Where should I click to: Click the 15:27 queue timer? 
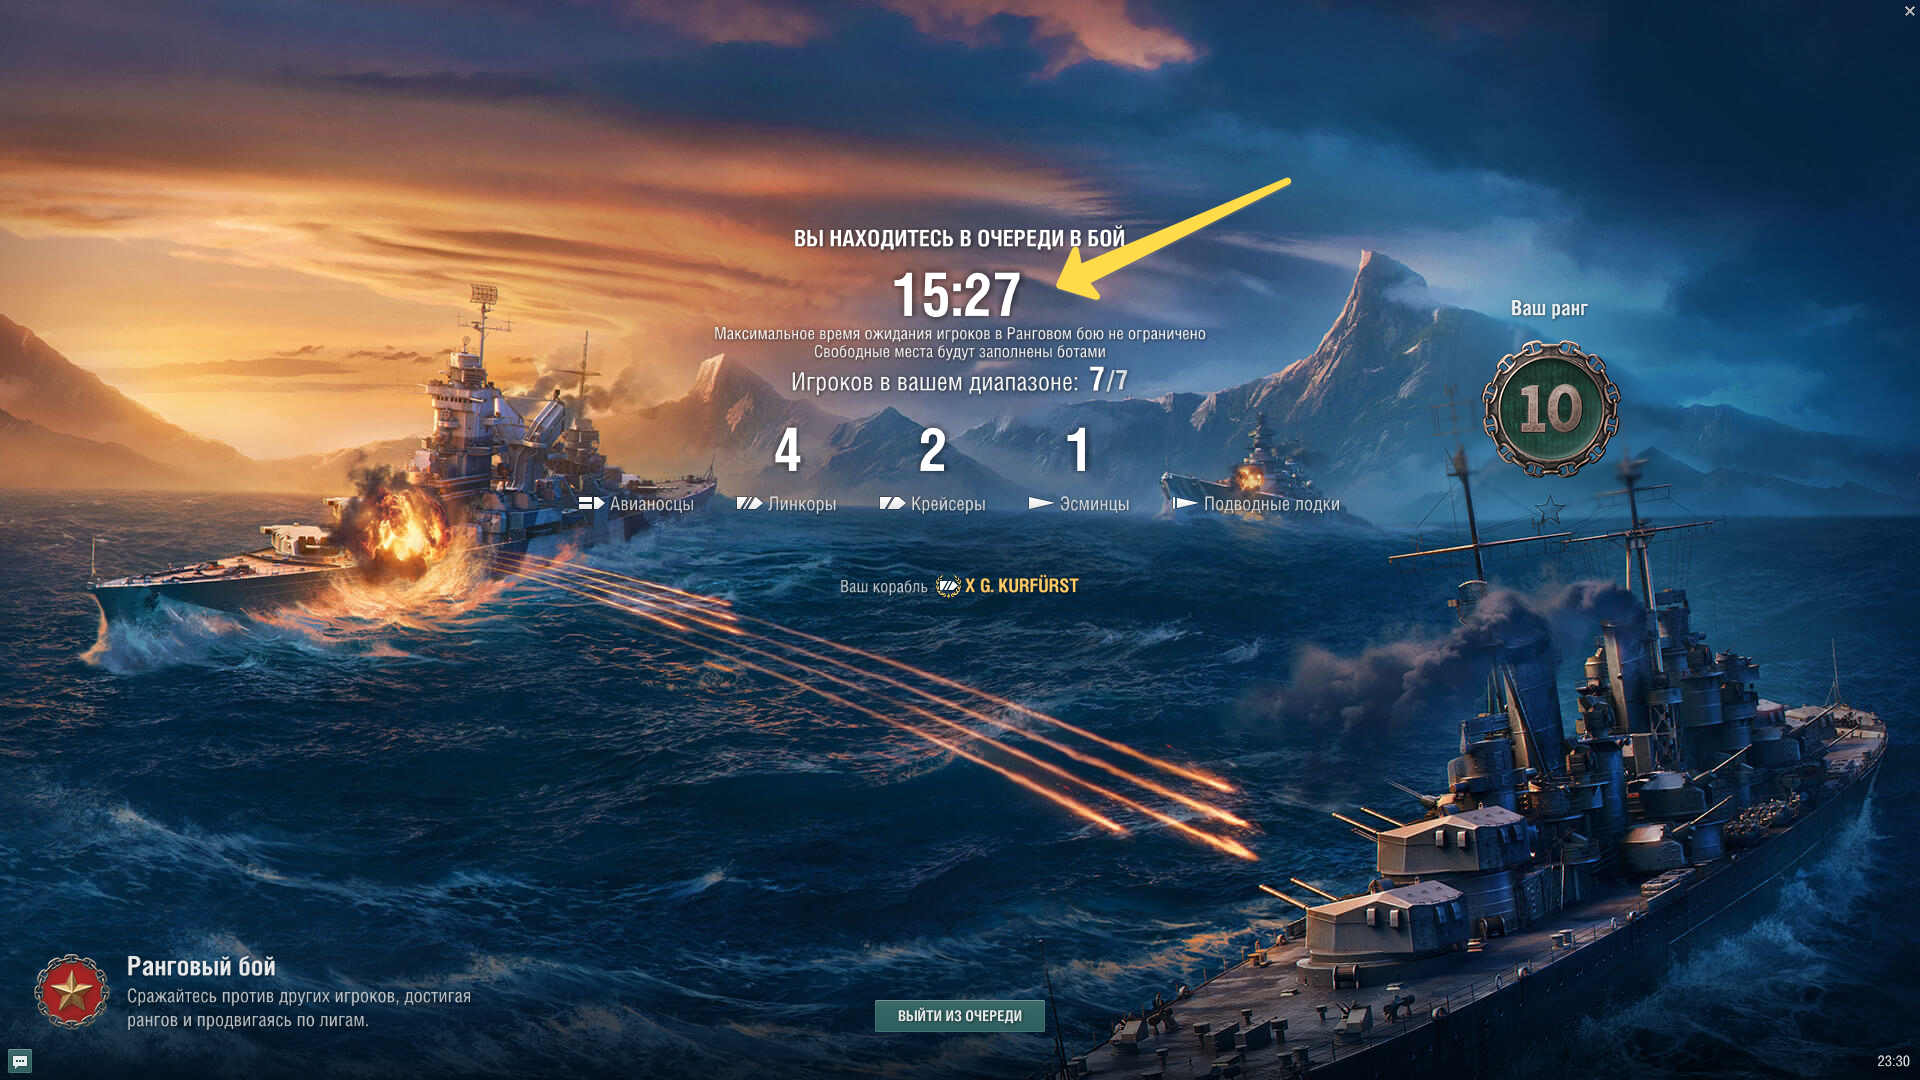tap(956, 295)
